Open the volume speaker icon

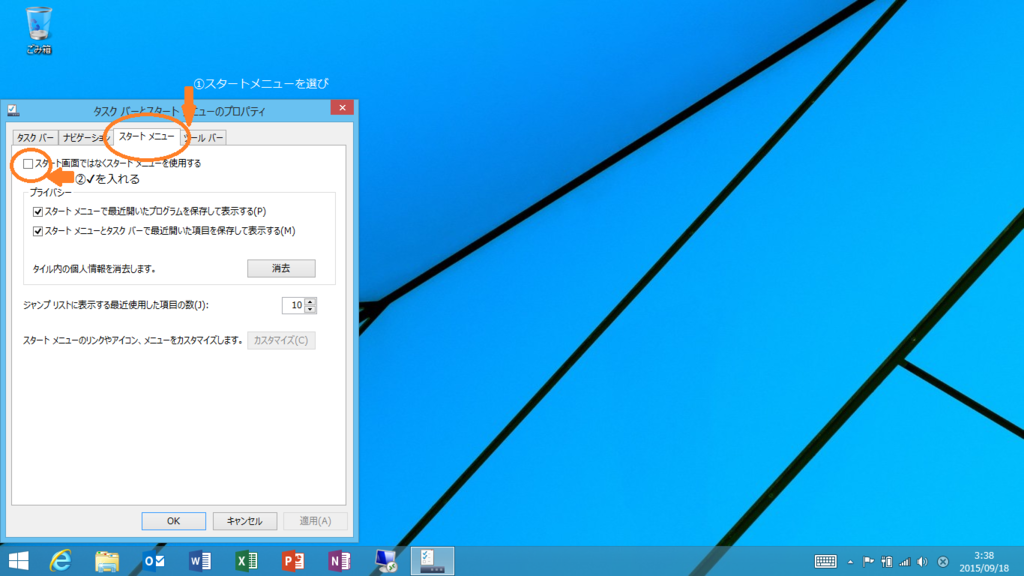922,562
